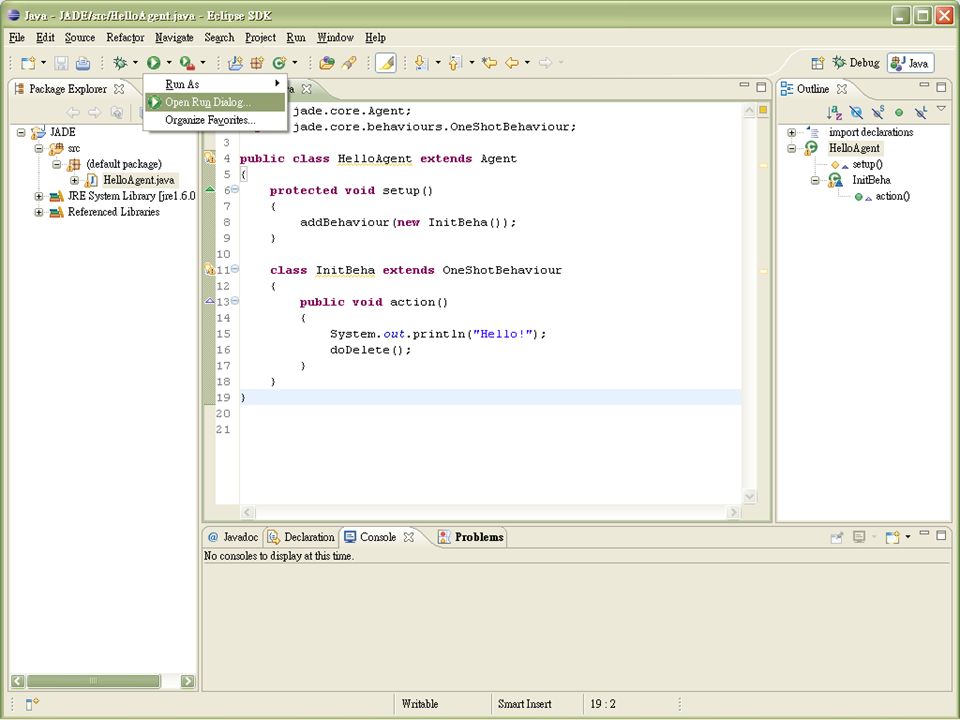Open the New Class dropdown arrow
This screenshot has width=960, height=720.
click(x=295, y=63)
